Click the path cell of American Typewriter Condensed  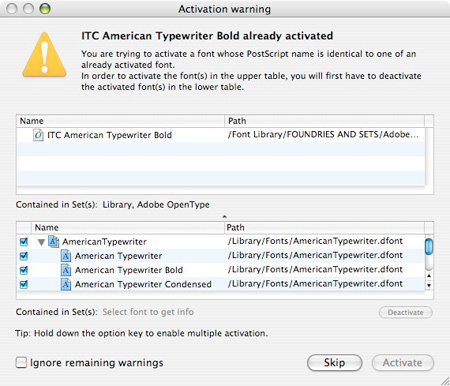click(315, 284)
